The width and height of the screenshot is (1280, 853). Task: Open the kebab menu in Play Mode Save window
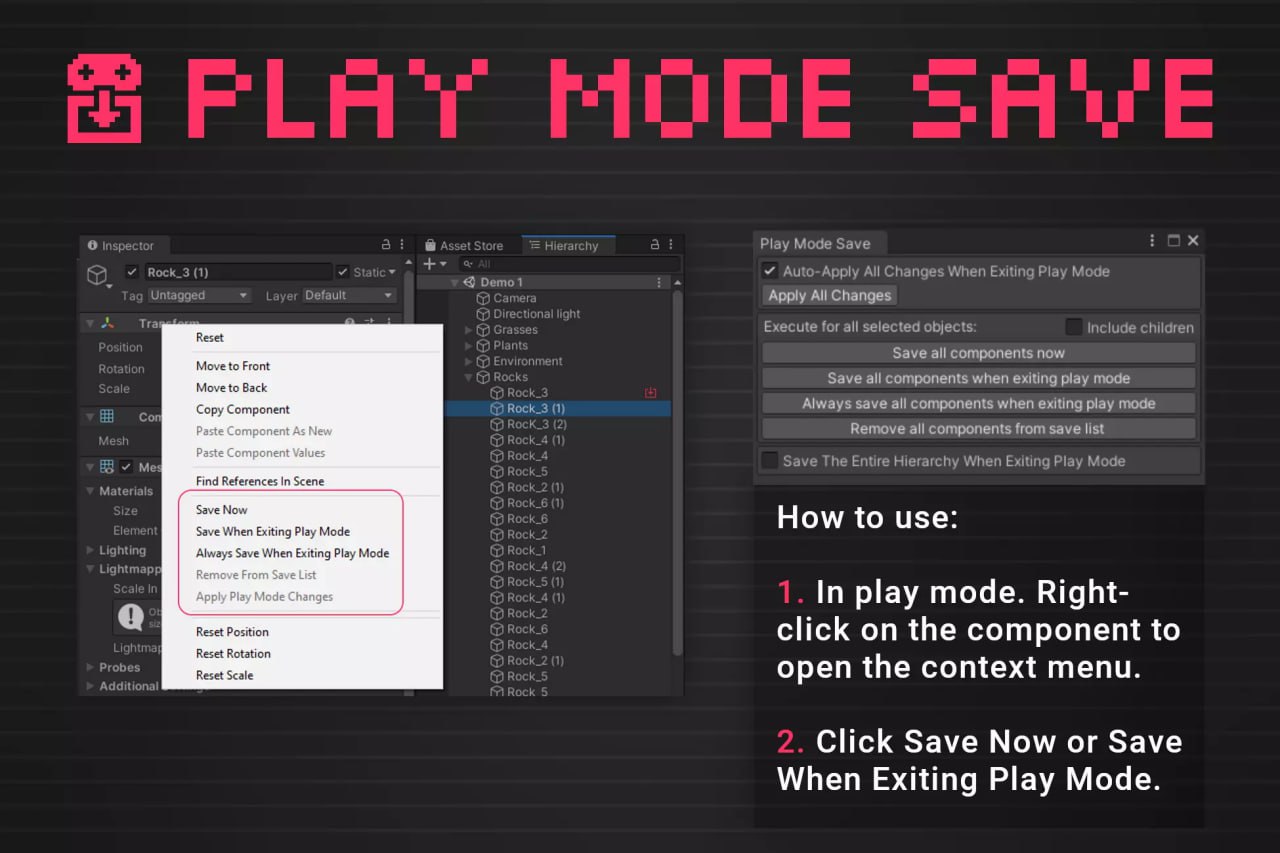(1151, 240)
